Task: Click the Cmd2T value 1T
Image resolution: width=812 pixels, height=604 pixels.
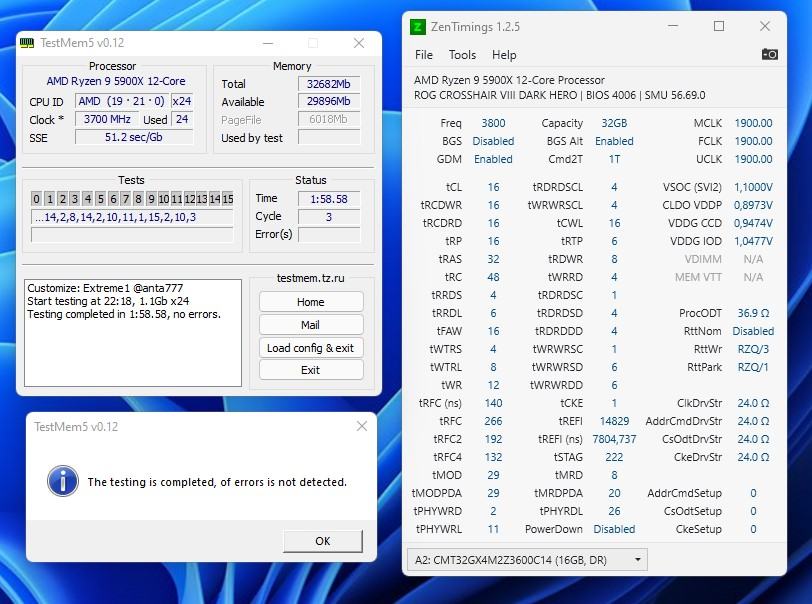Action: pos(614,160)
